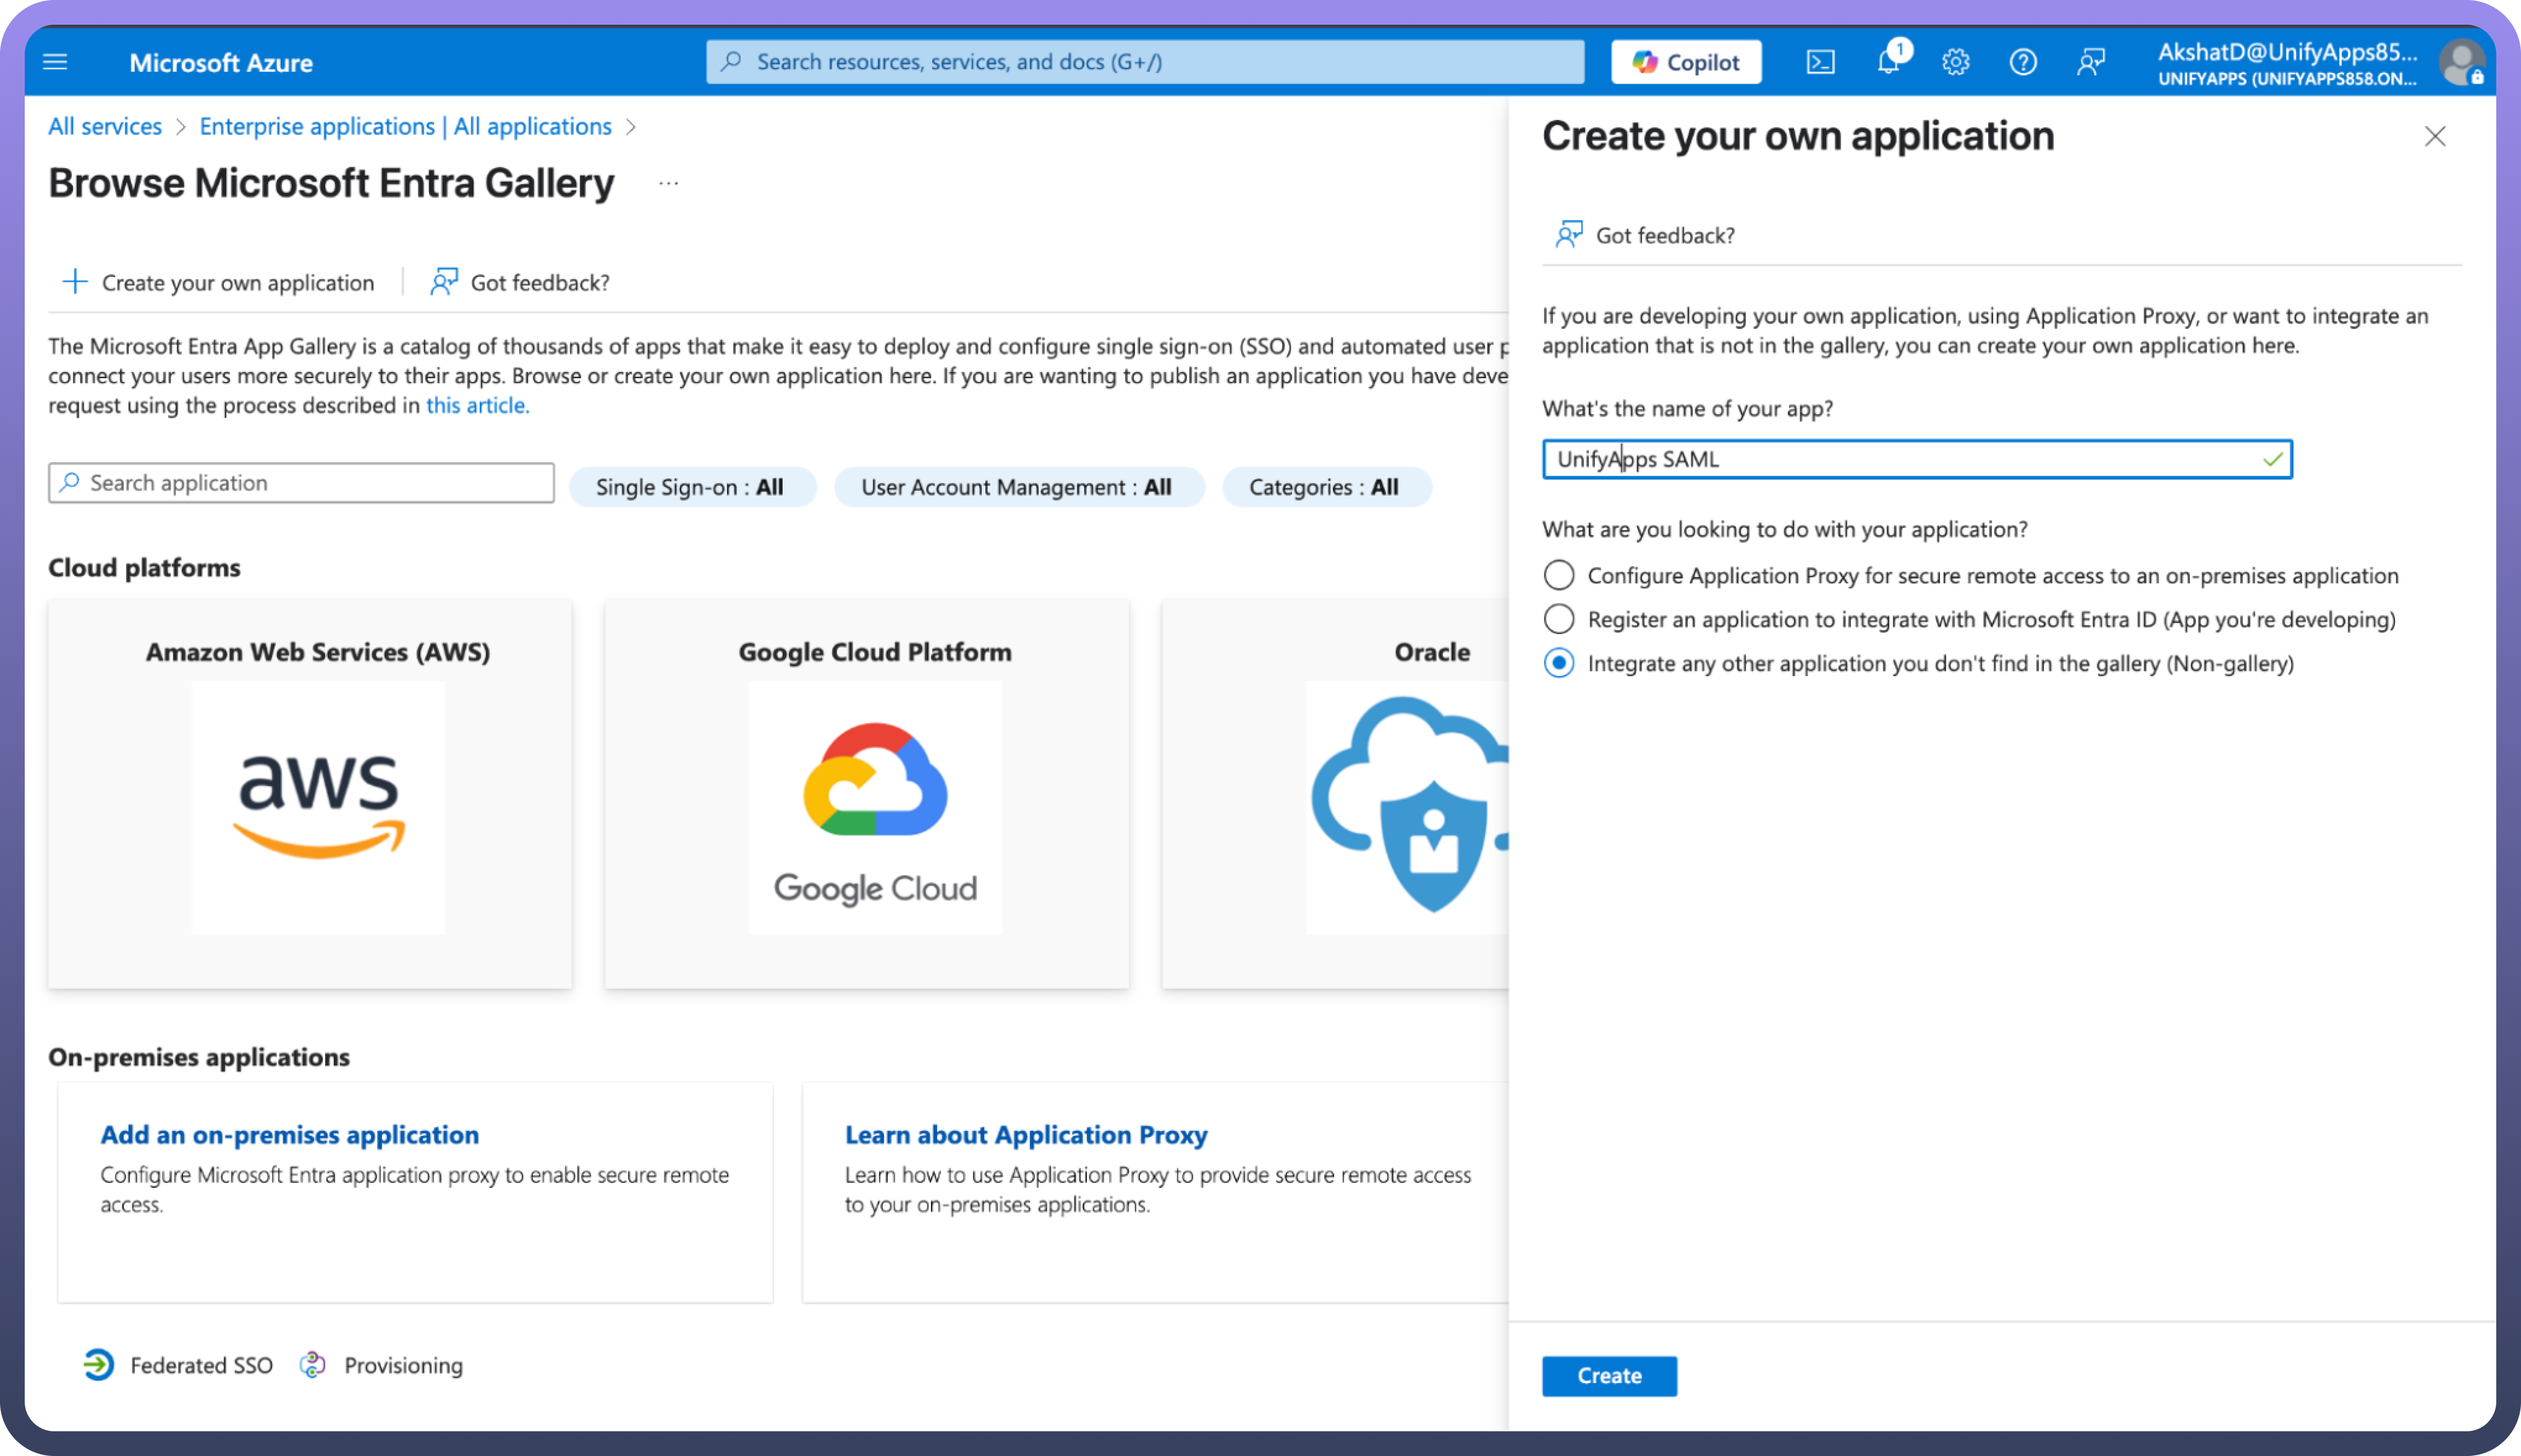Select the Non-gallery integration radio option
This screenshot has height=1456, width=2521.
[1558, 663]
